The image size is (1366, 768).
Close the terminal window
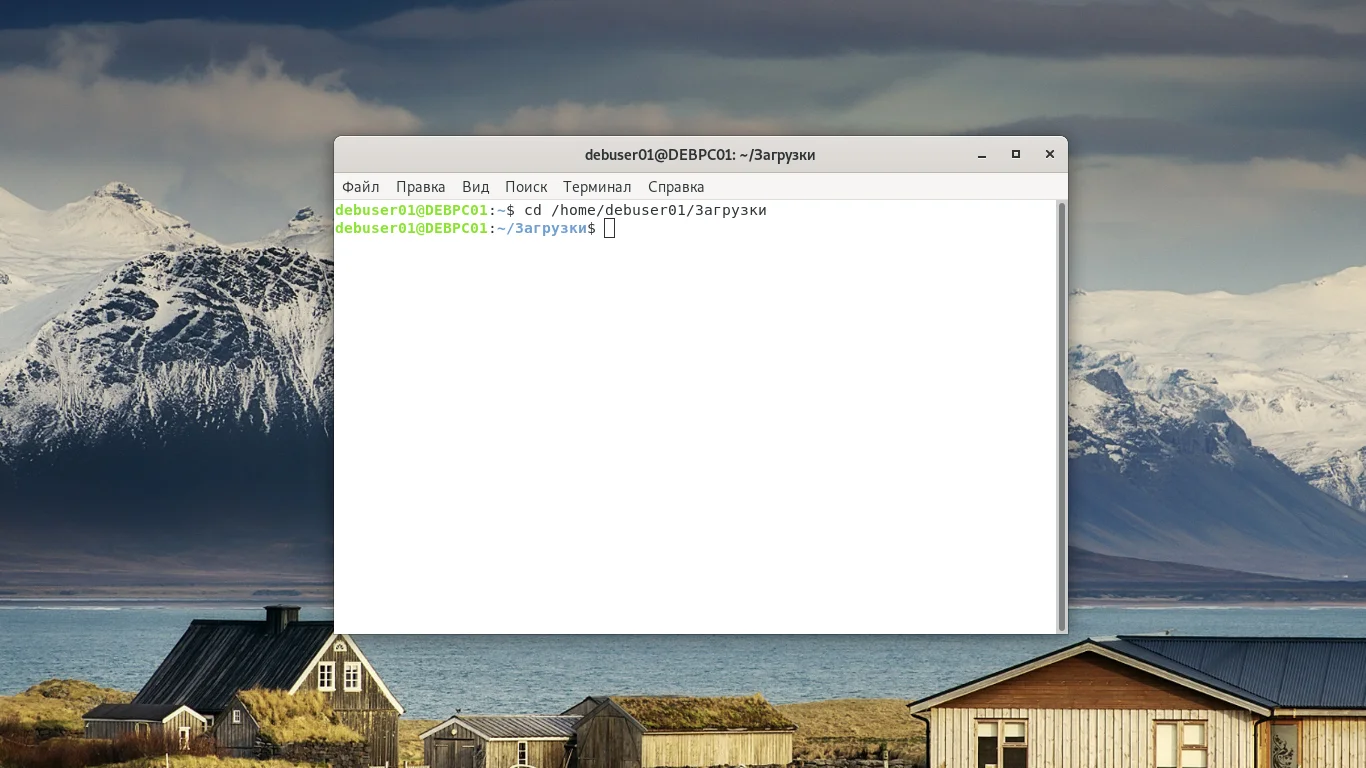pyautogui.click(x=1050, y=155)
